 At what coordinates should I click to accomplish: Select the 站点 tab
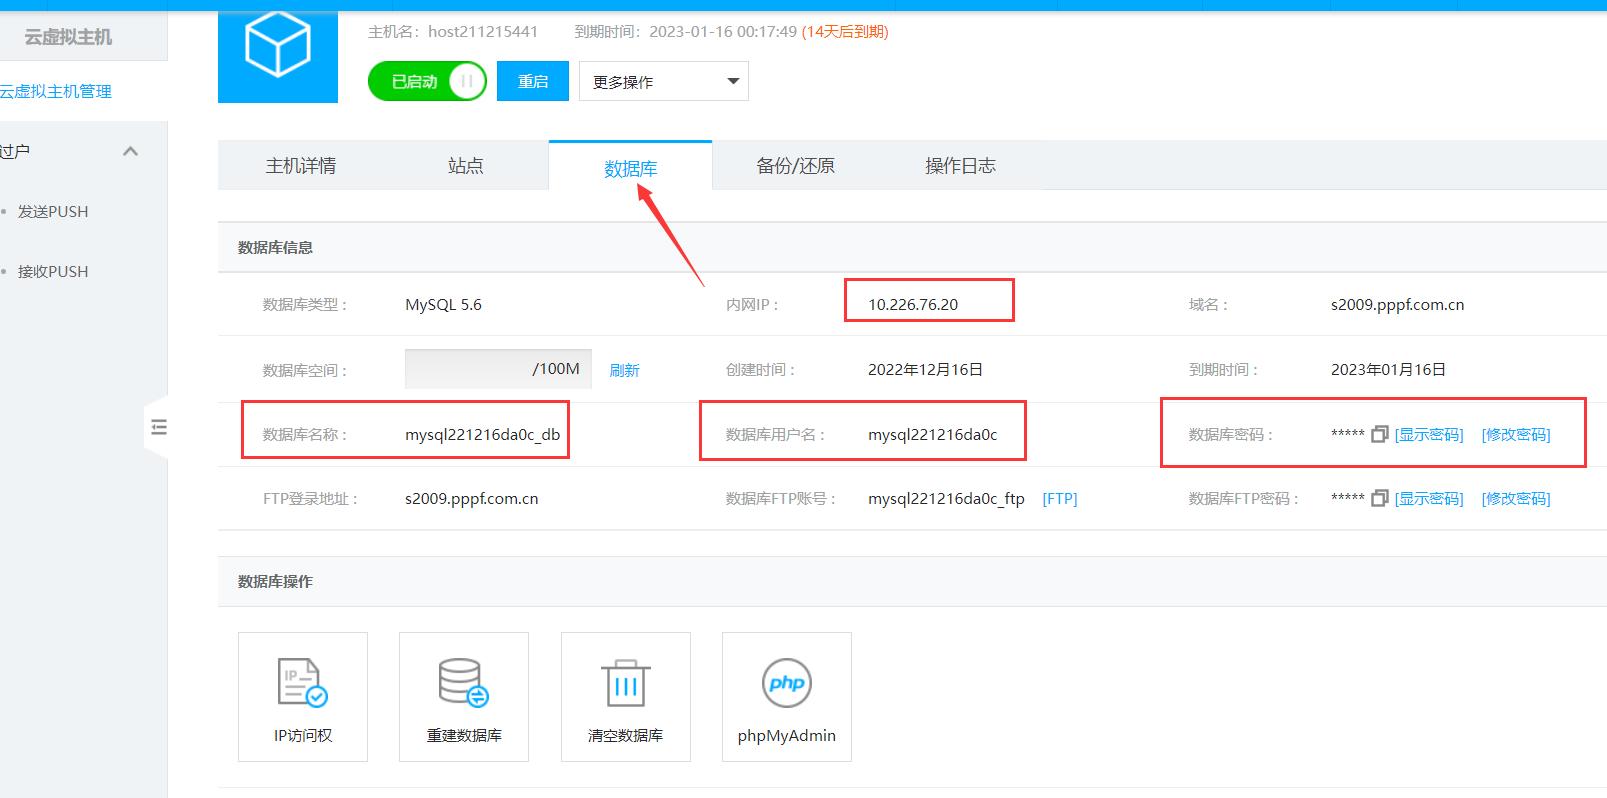point(465,166)
